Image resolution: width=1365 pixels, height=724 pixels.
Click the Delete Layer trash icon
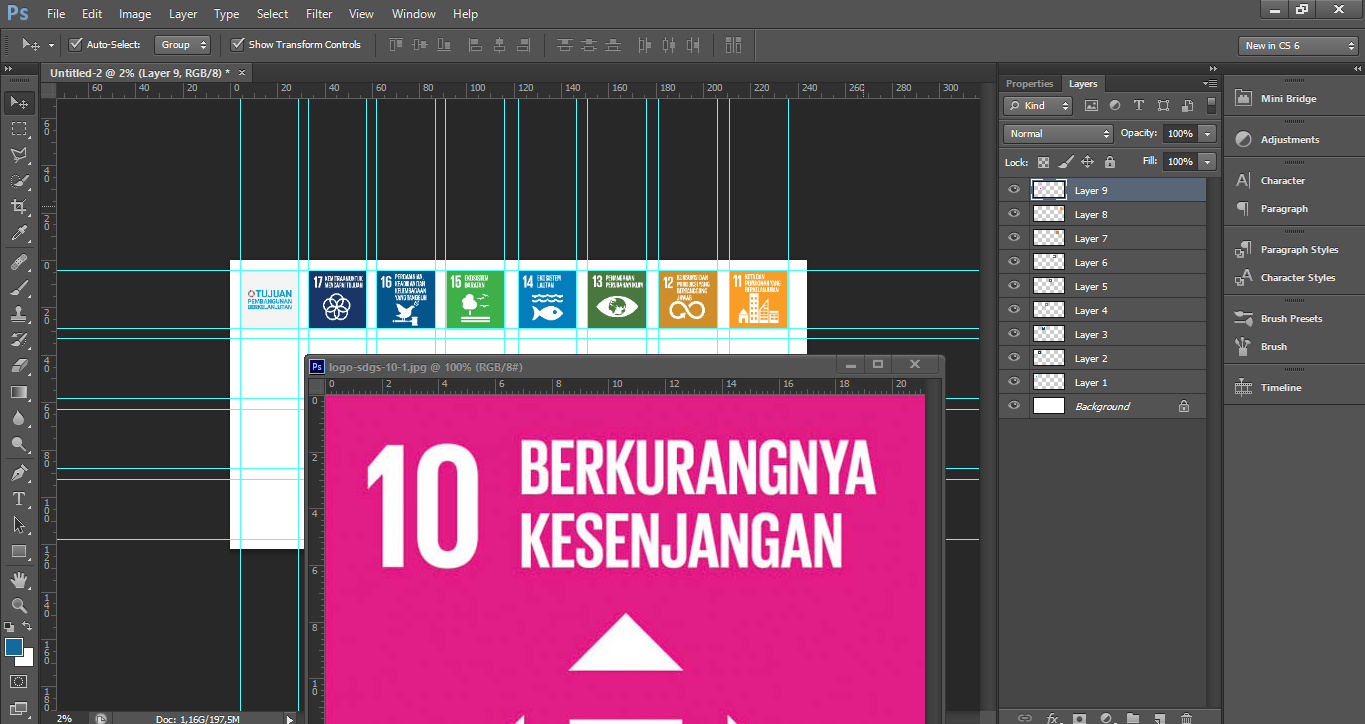click(x=1186, y=718)
